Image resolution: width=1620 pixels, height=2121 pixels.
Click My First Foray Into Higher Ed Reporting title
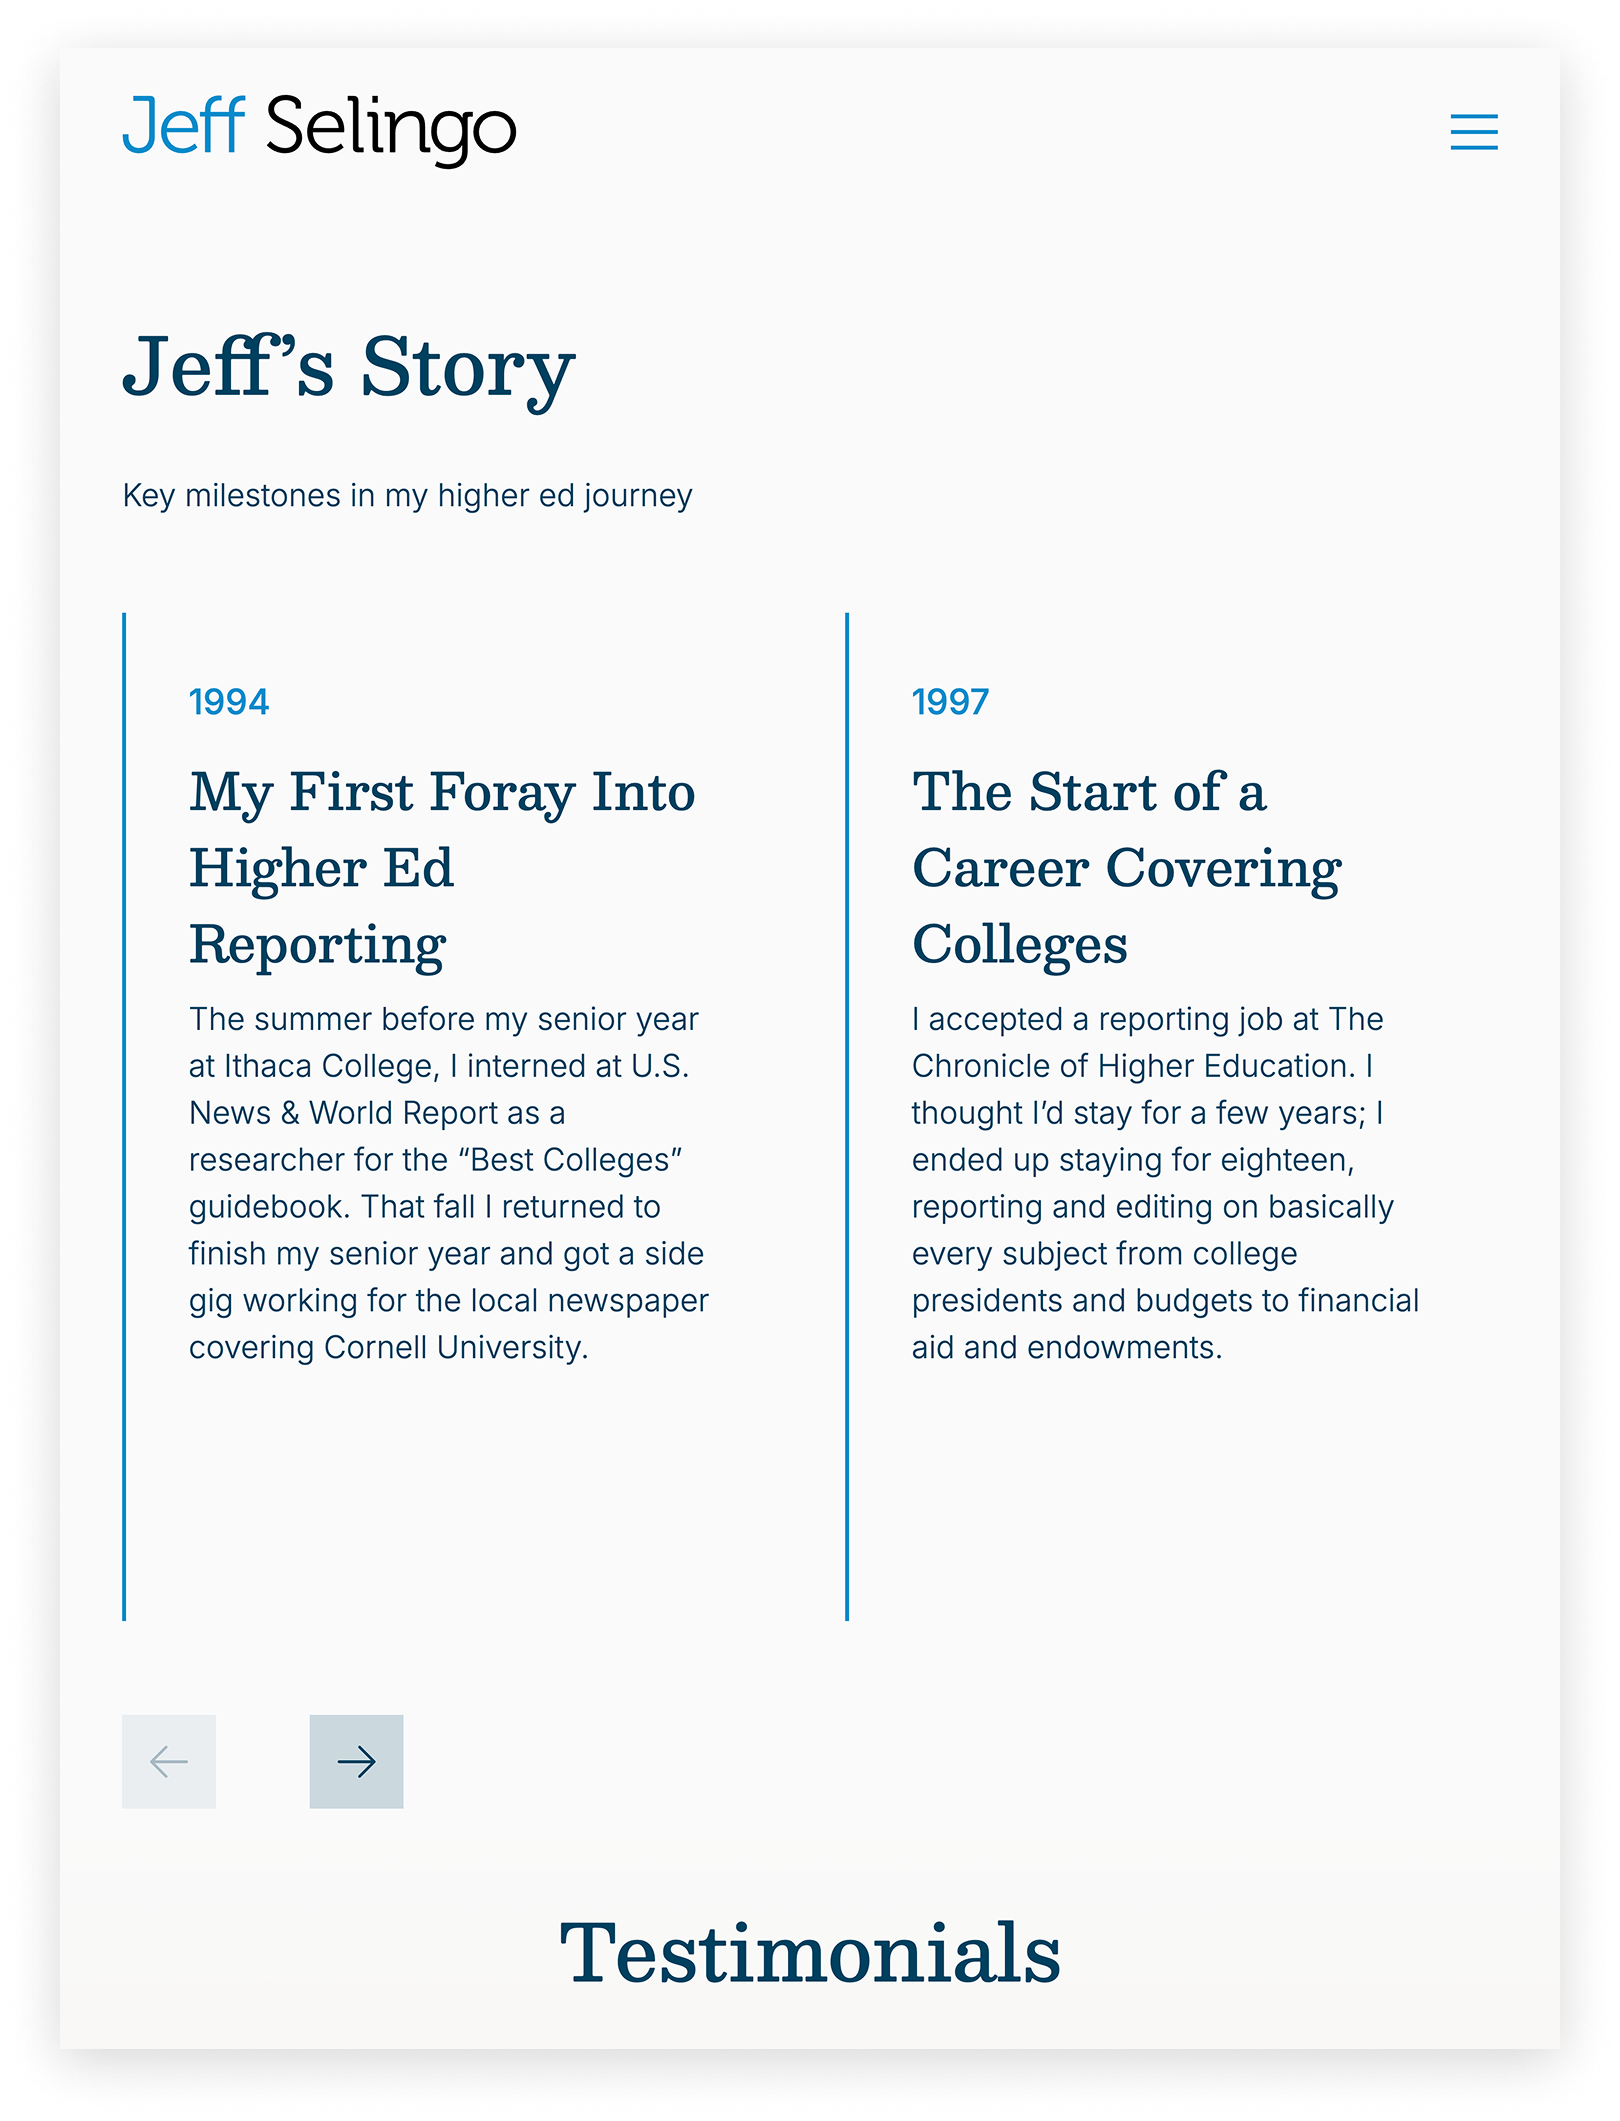pos(442,867)
